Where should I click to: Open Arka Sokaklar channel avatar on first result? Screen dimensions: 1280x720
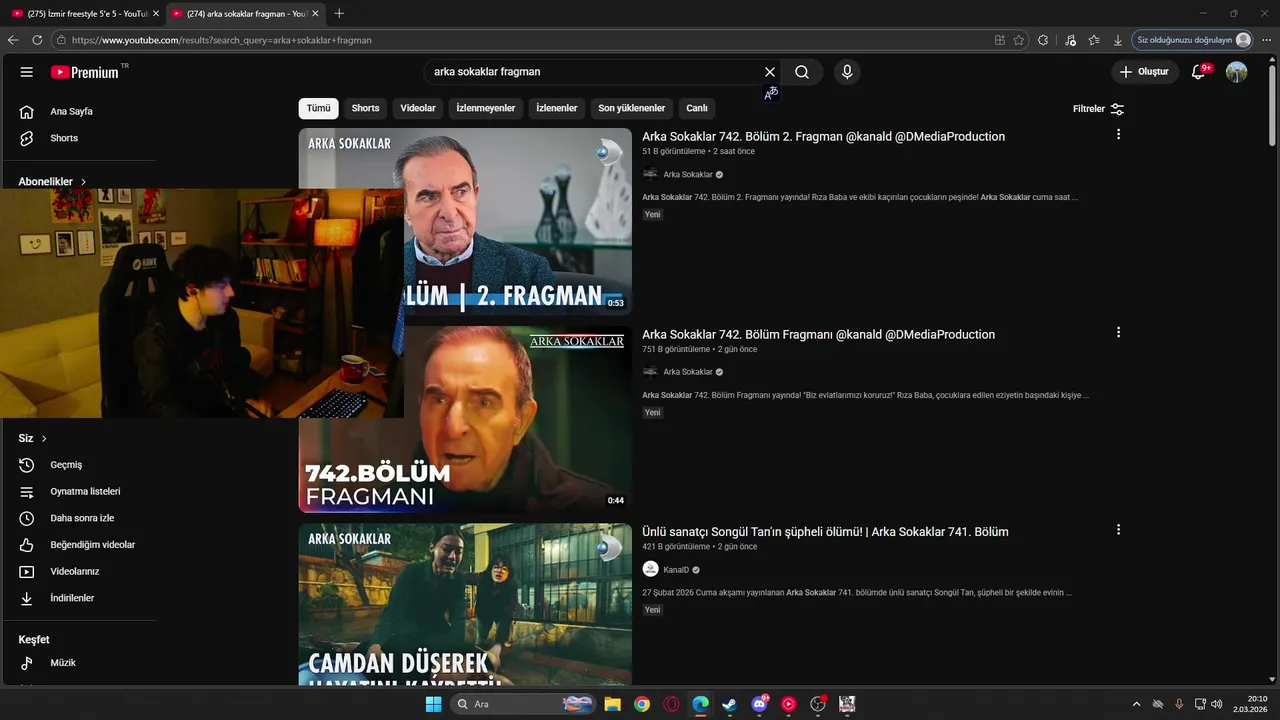(x=650, y=174)
